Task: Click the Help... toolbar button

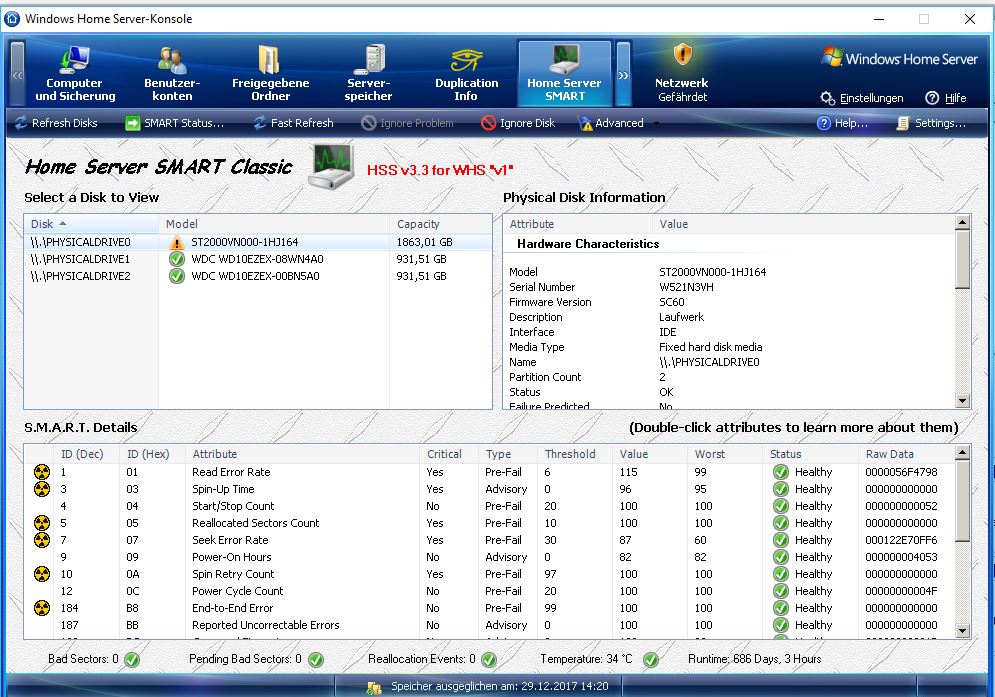Action: tap(842, 123)
